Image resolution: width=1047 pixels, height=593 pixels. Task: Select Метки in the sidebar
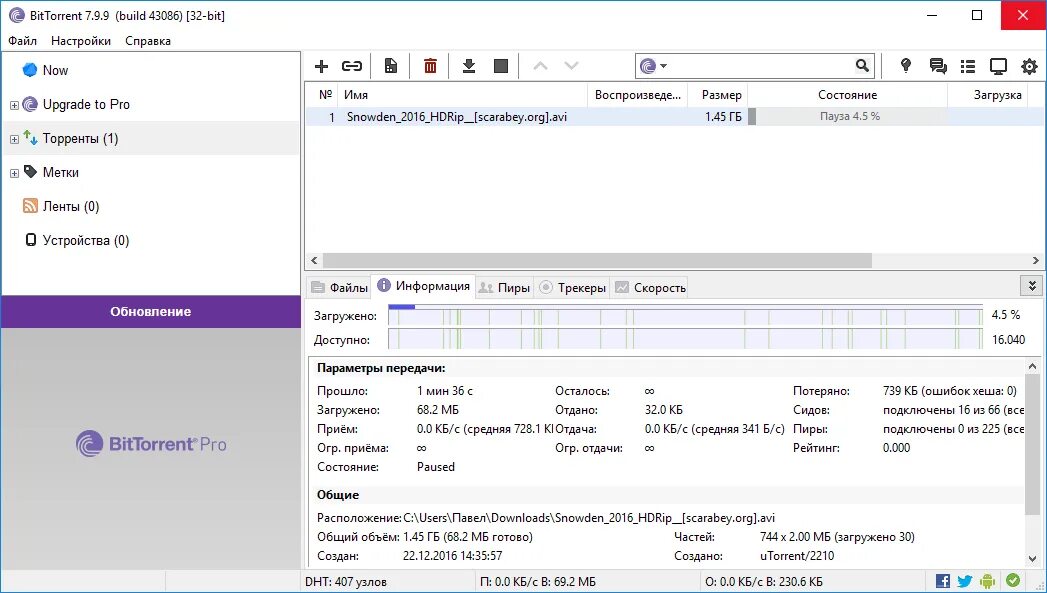pos(60,172)
